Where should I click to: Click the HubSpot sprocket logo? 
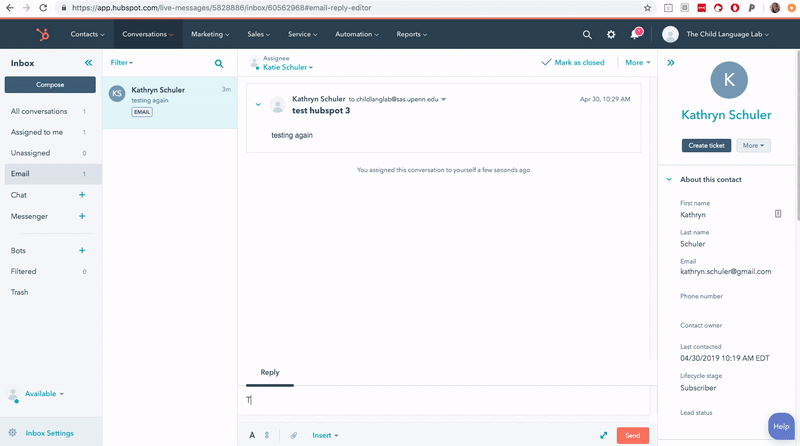pyautogui.click(x=43, y=34)
